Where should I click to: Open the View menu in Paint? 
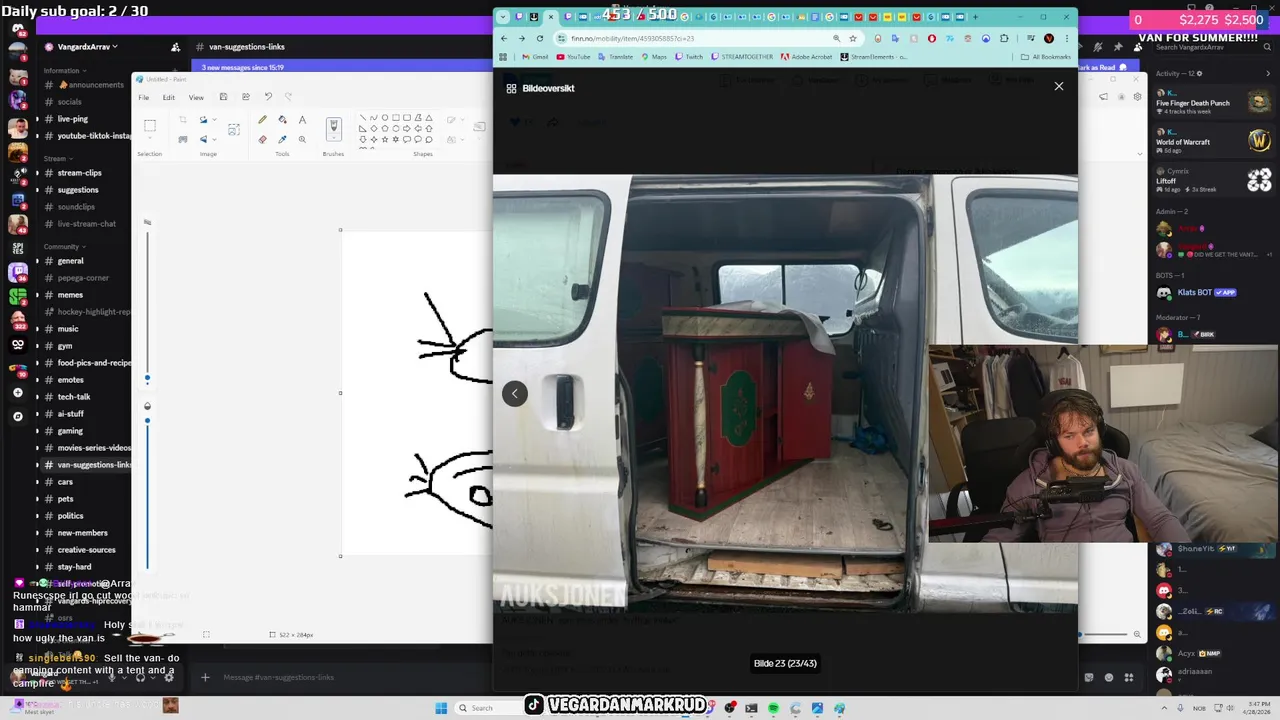pos(196,97)
